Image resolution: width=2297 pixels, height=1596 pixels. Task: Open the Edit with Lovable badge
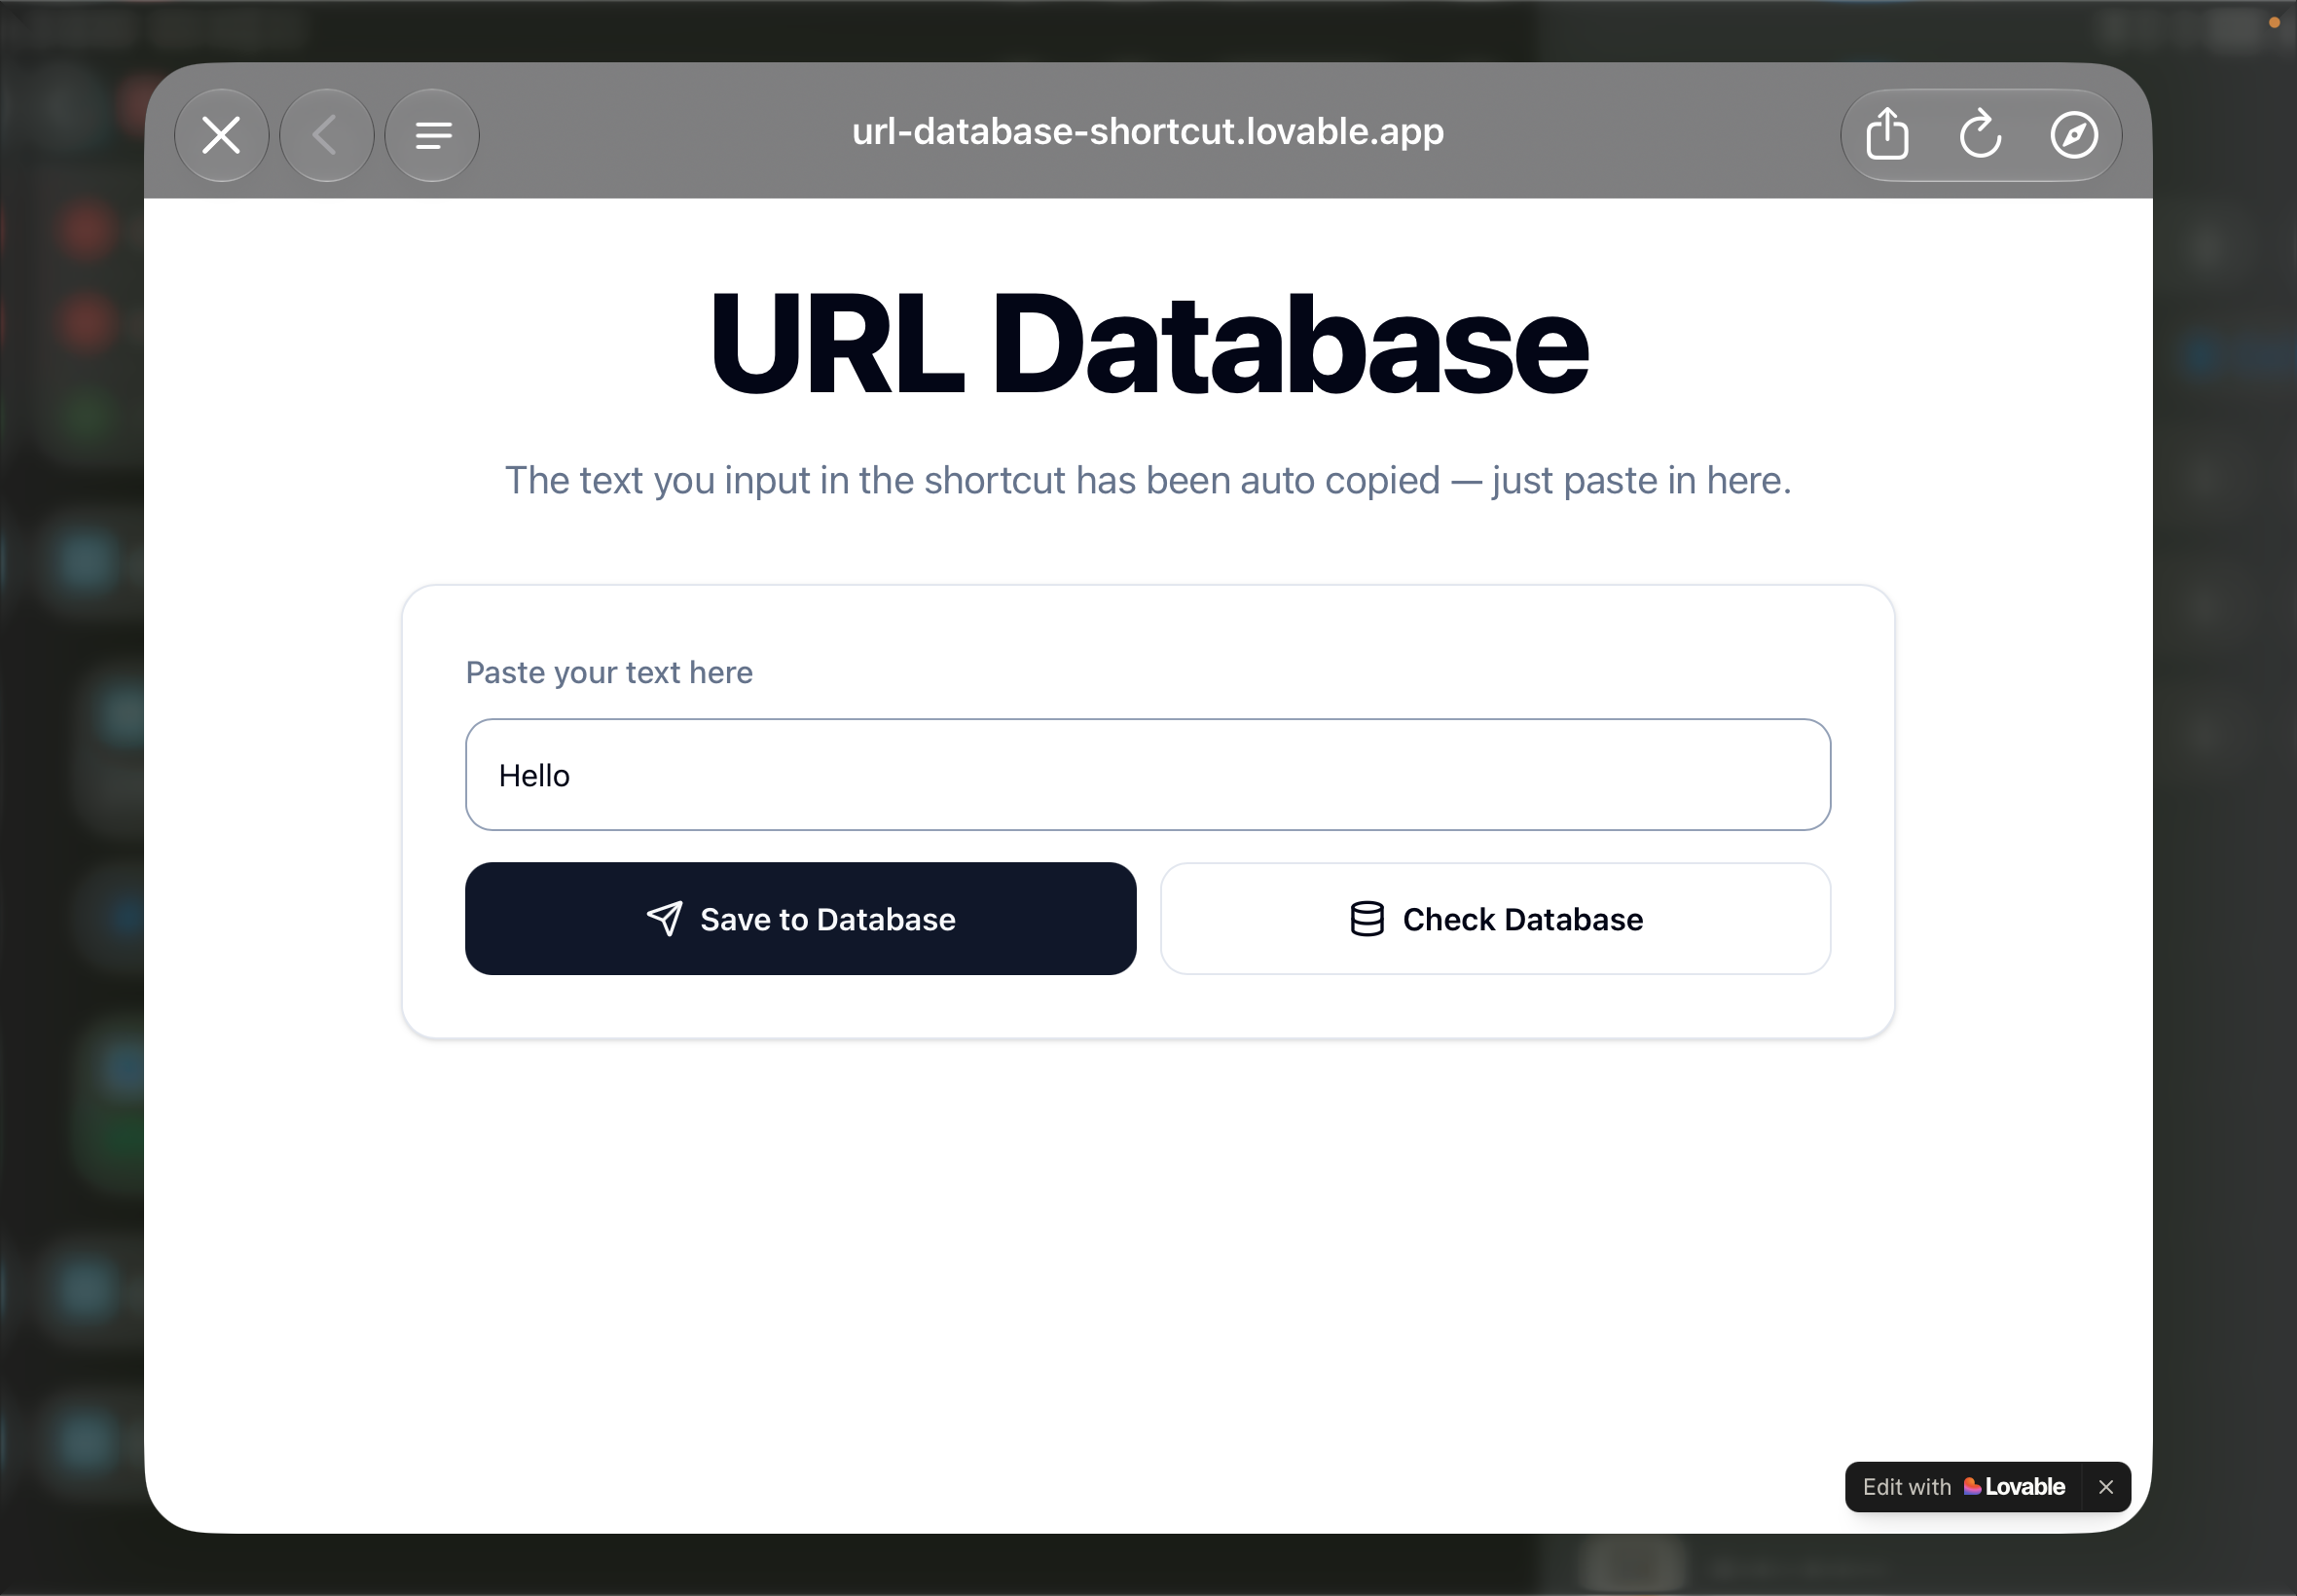1963,1487
